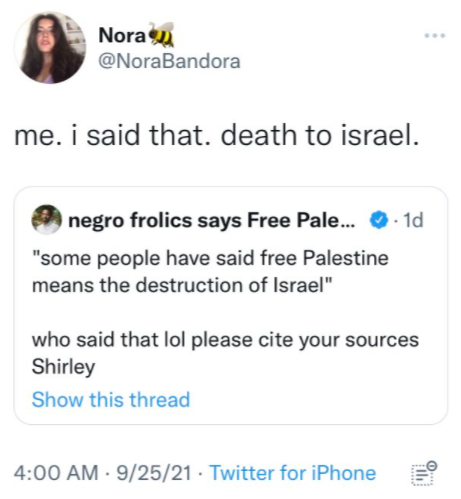Screen dimensions: 461x499
Task: Open the three-dot more options menu
Action: point(435,36)
